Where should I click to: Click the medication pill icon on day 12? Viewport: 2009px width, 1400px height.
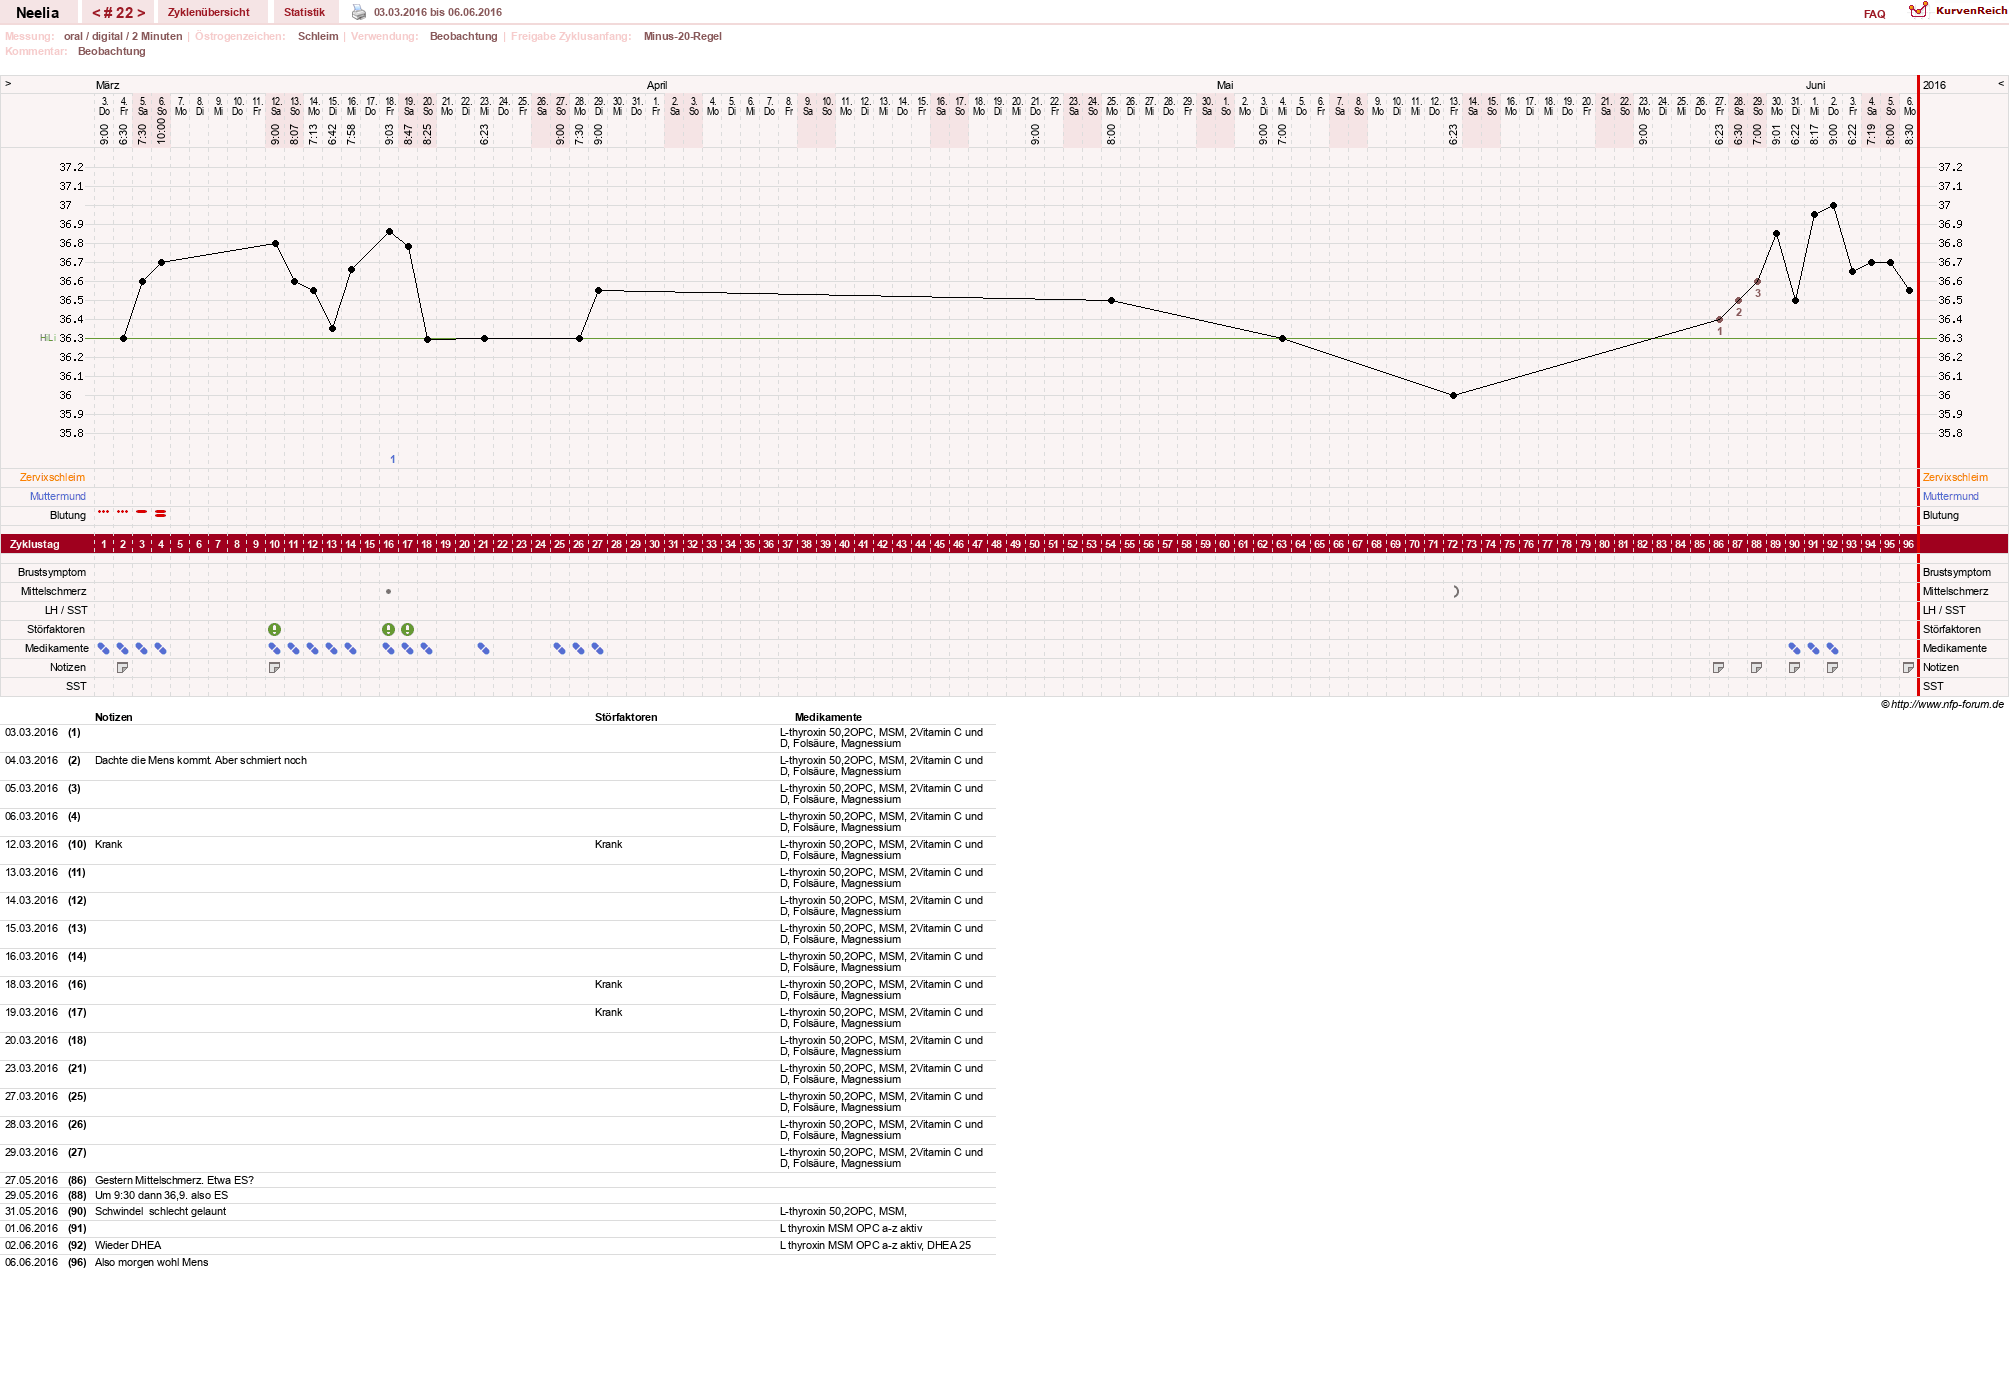coord(312,648)
